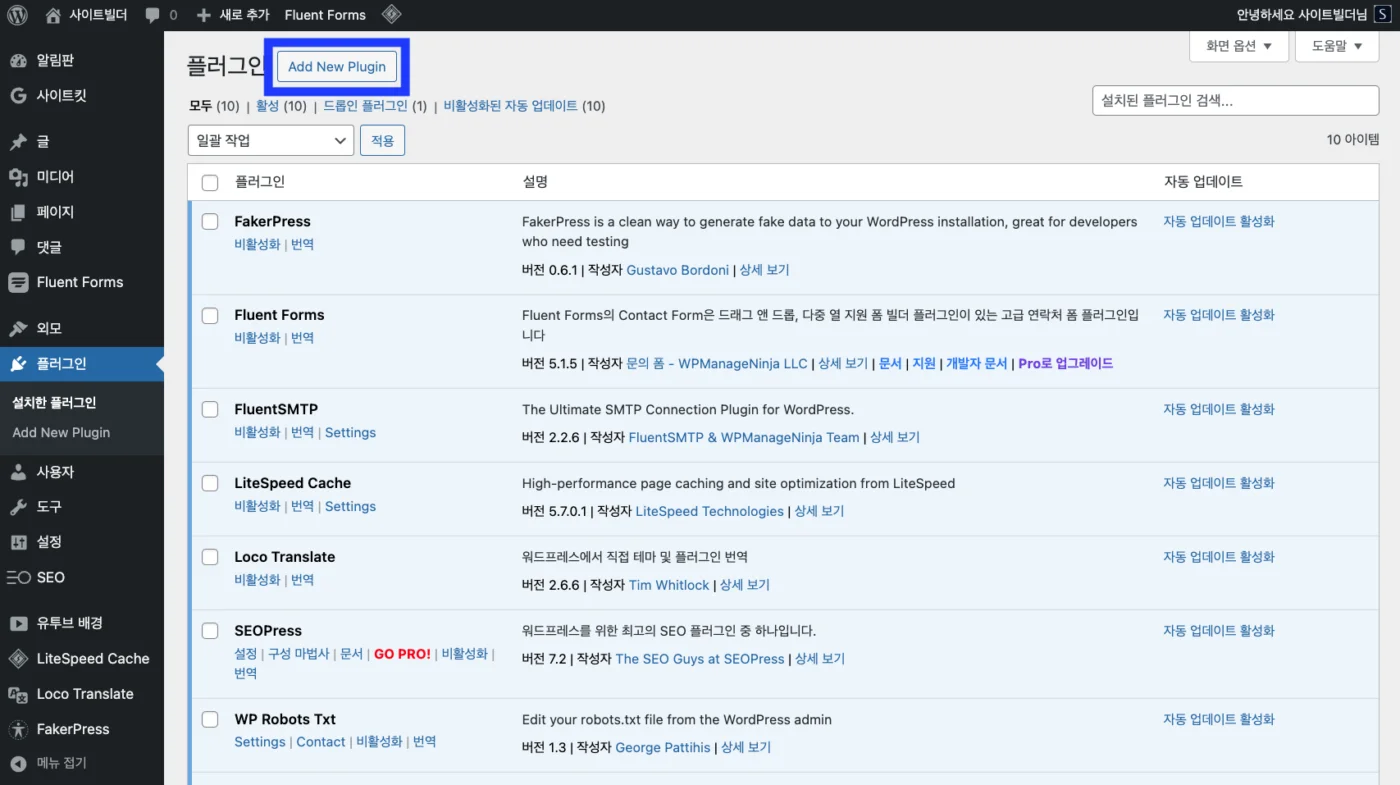Open 유튜브 배경 play icon
This screenshot has height=785, width=1400.
[x=18, y=623]
